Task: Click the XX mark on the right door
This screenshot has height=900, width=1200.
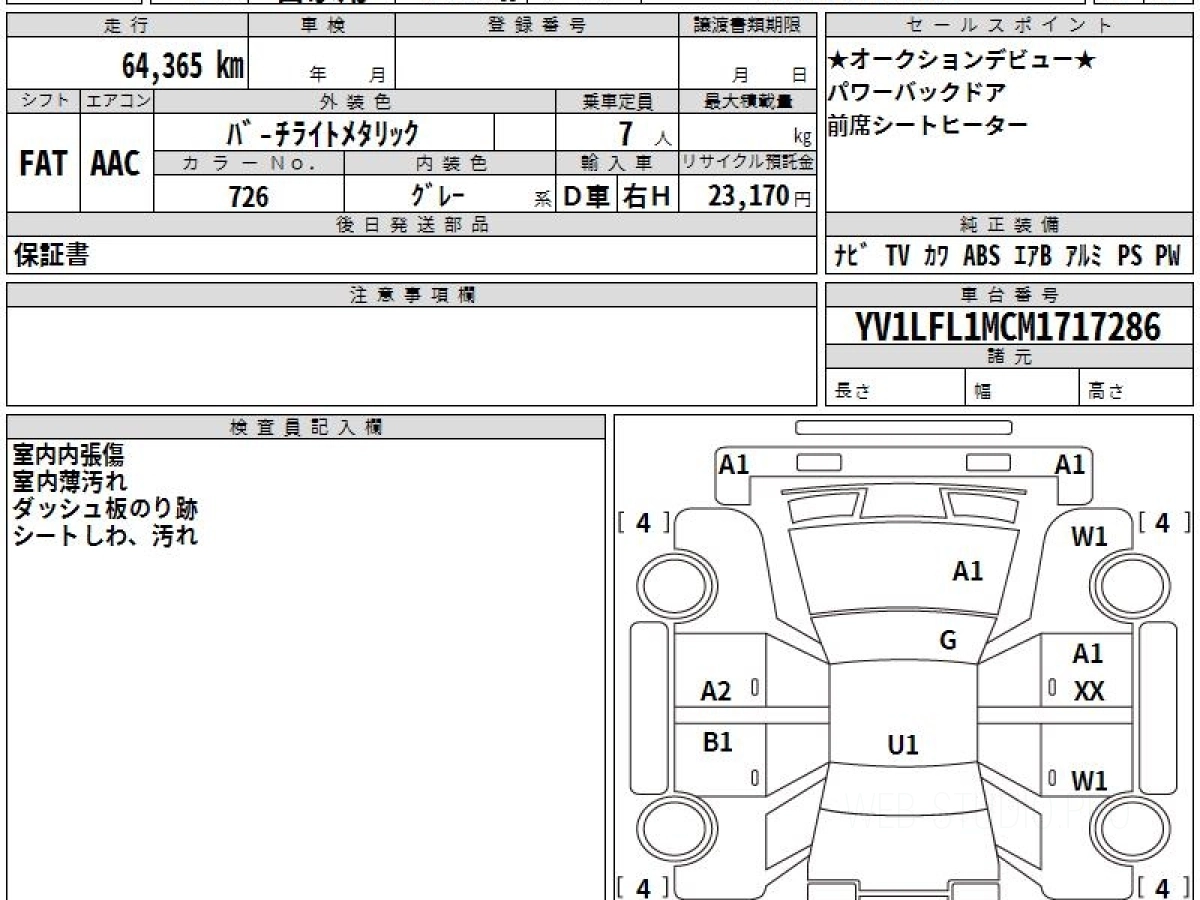Action: tap(1089, 691)
